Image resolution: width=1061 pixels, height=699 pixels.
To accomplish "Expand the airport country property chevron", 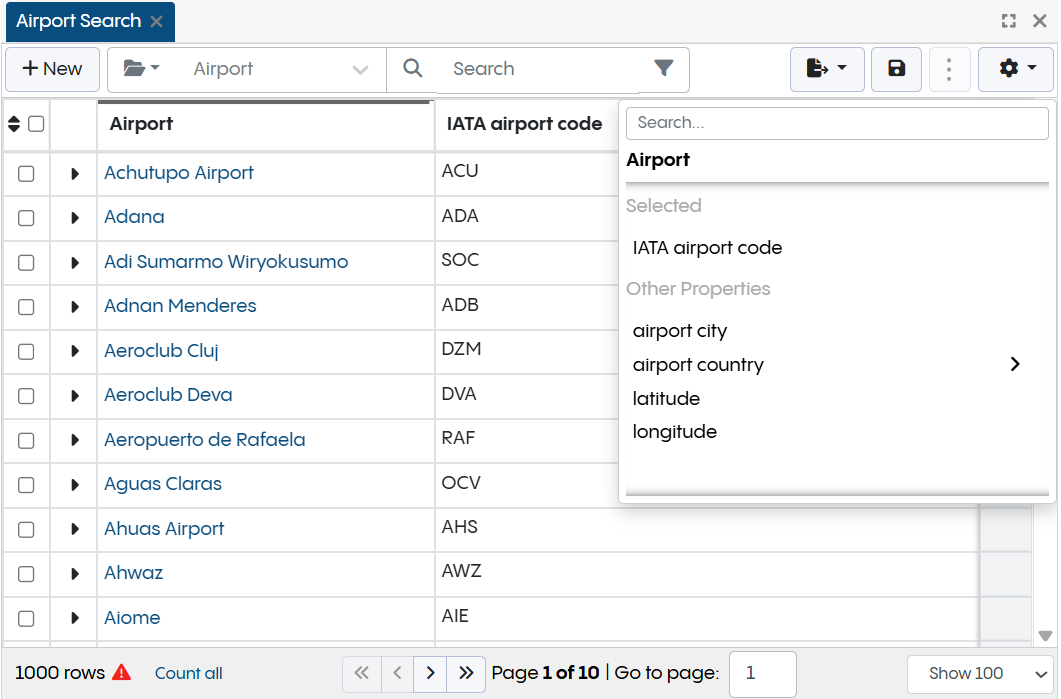I will pos(1015,364).
